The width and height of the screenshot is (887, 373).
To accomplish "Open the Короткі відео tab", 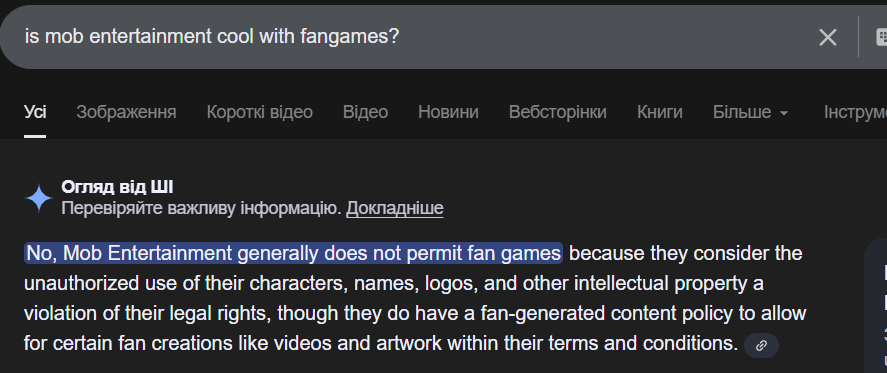I will pos(260,112).
